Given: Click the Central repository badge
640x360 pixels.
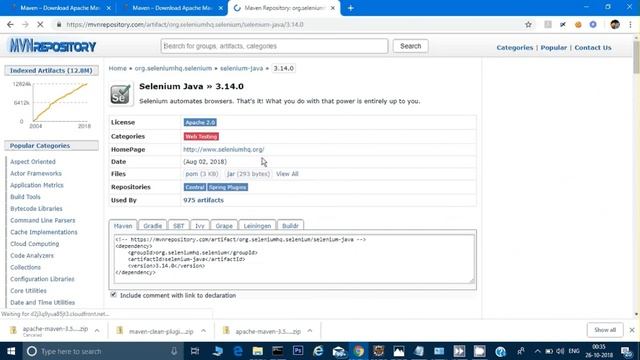Looking at the screenshot, I should (x=195, y=187).
